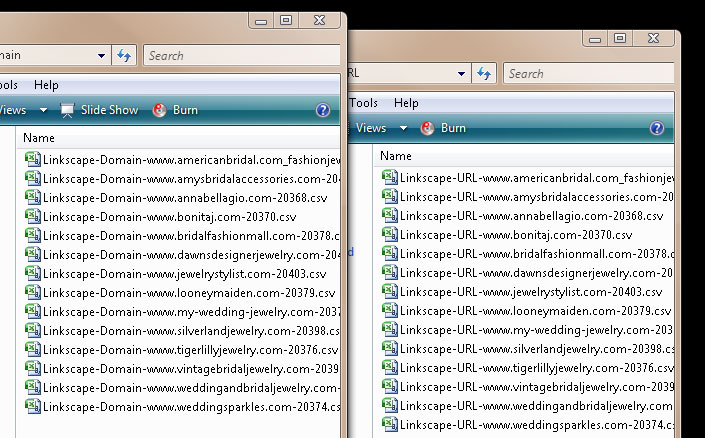The image size is (705, 438).
Task: Click the Excel icon beside Linkscape-URL jewelrystylist file
Action: coord(390,291)
